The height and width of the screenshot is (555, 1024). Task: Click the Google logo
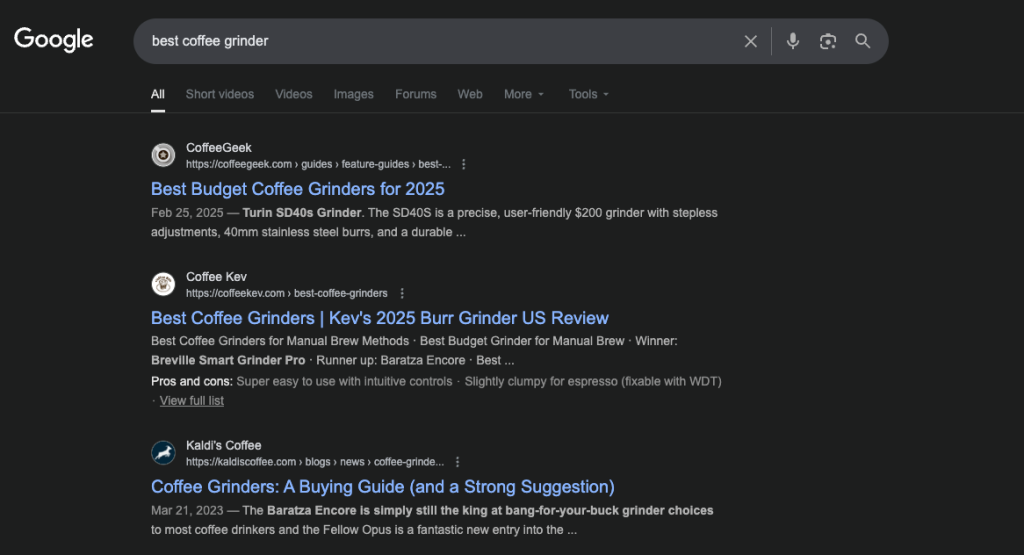(x=54, y=40)
